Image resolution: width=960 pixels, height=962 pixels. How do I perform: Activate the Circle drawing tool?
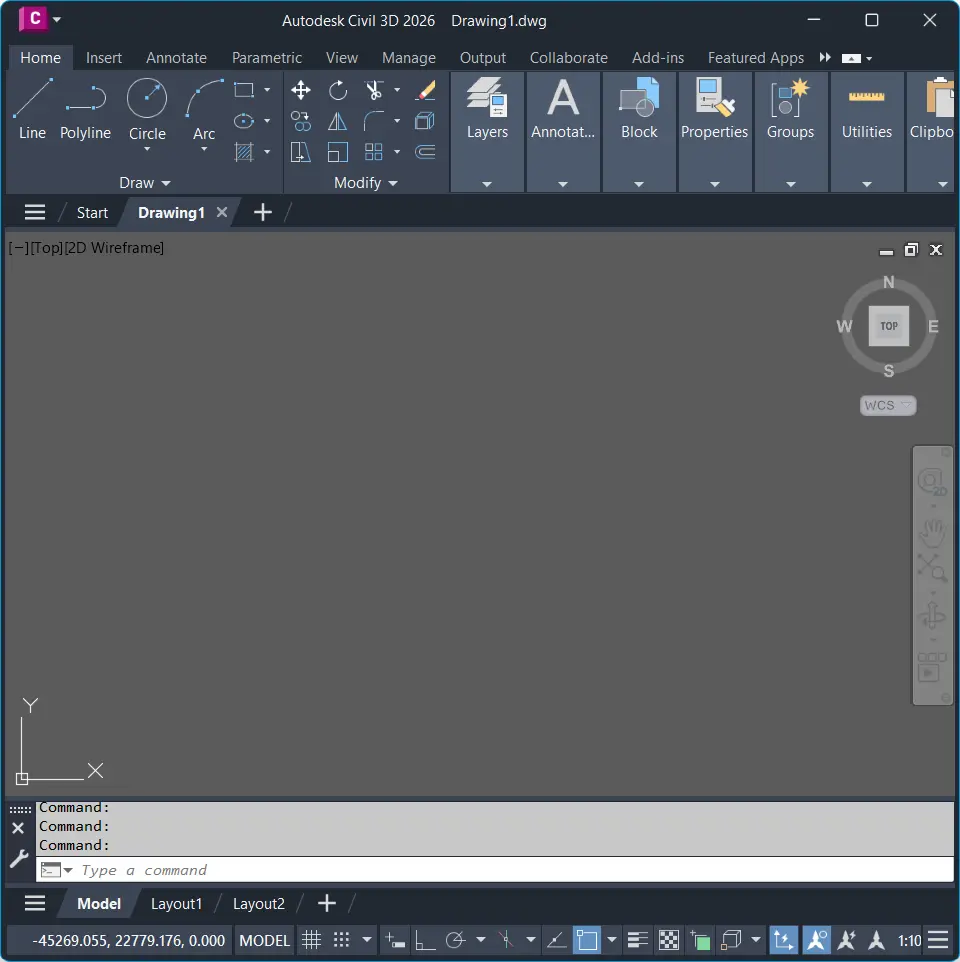click(x=147, y=108)
